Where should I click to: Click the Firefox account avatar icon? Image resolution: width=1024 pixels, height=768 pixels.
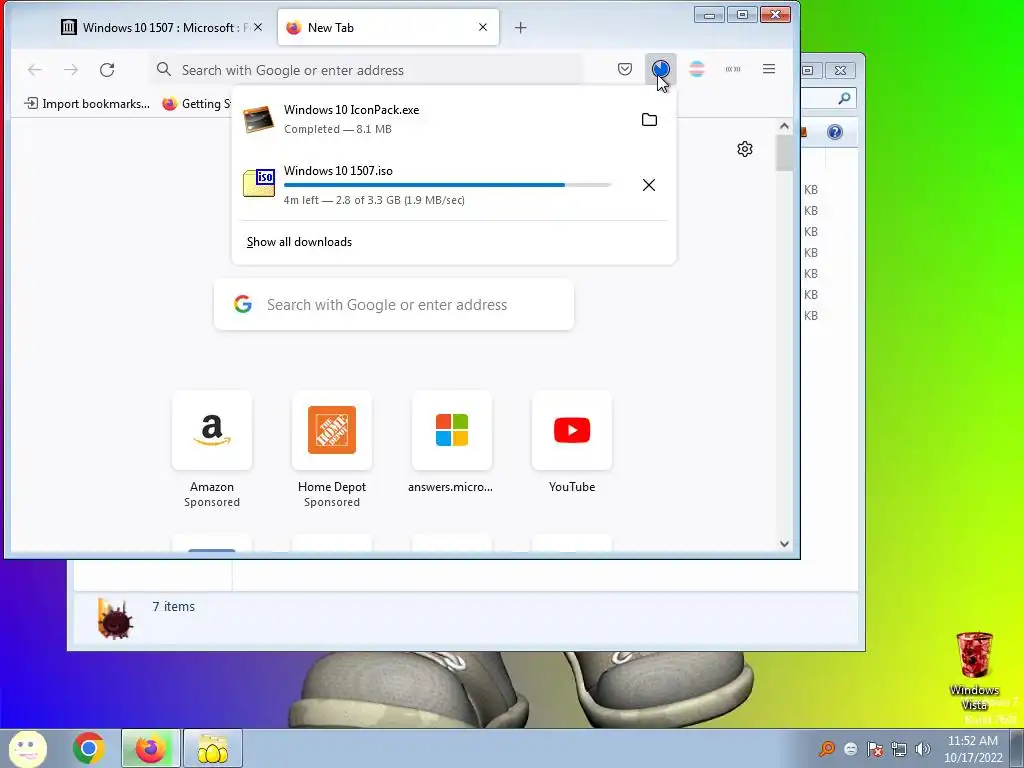(x=697, y=69)
